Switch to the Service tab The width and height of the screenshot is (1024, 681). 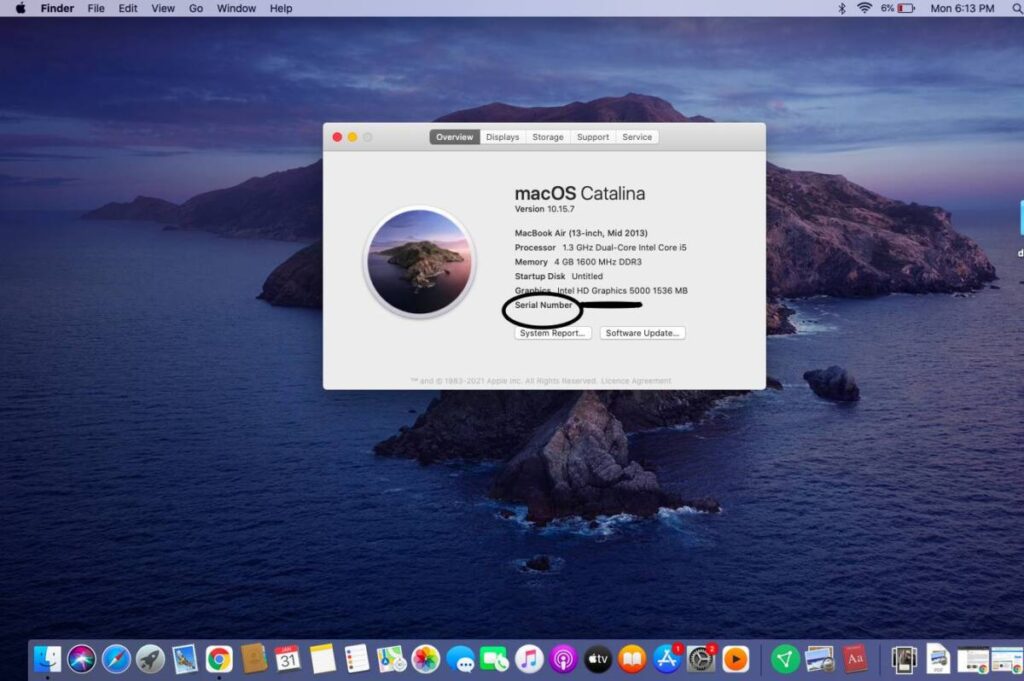click(x=637, y=137)
